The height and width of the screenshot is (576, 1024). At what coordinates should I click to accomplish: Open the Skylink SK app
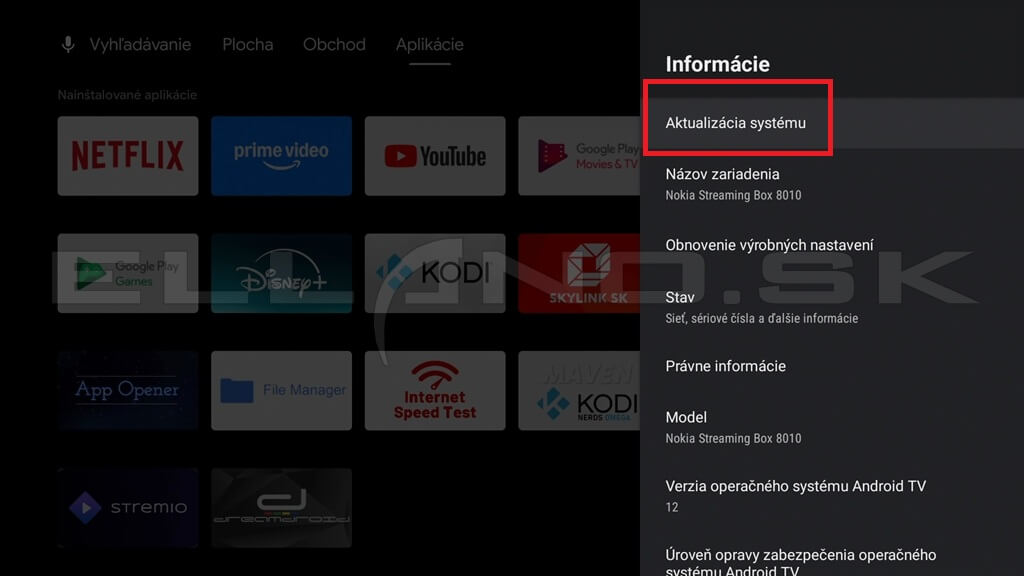click(580, 273)
